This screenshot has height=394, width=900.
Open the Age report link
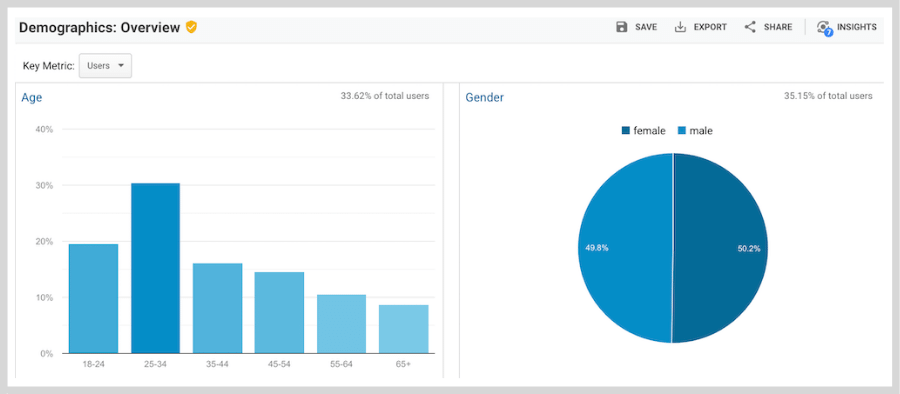pos(32,98)
